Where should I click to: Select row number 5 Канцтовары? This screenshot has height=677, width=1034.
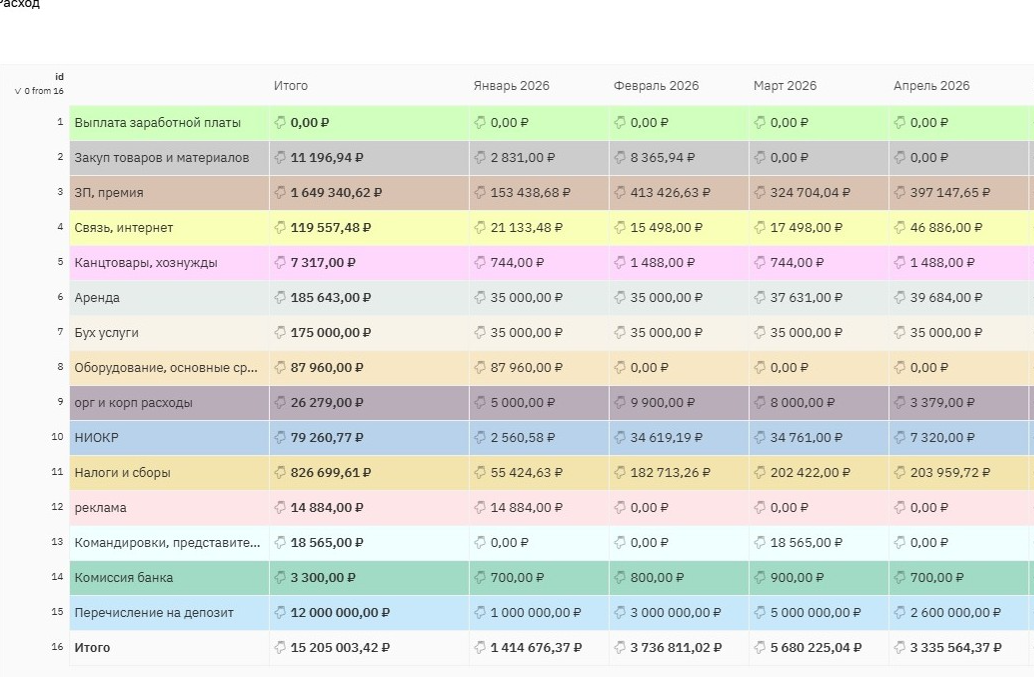point(60,262)
